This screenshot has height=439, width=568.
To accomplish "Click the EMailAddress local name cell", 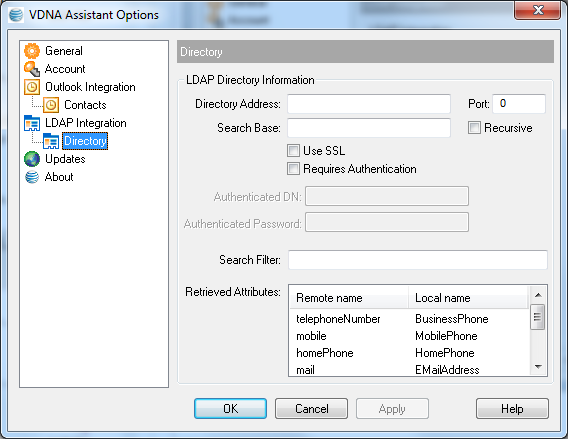I will (447, 369).
